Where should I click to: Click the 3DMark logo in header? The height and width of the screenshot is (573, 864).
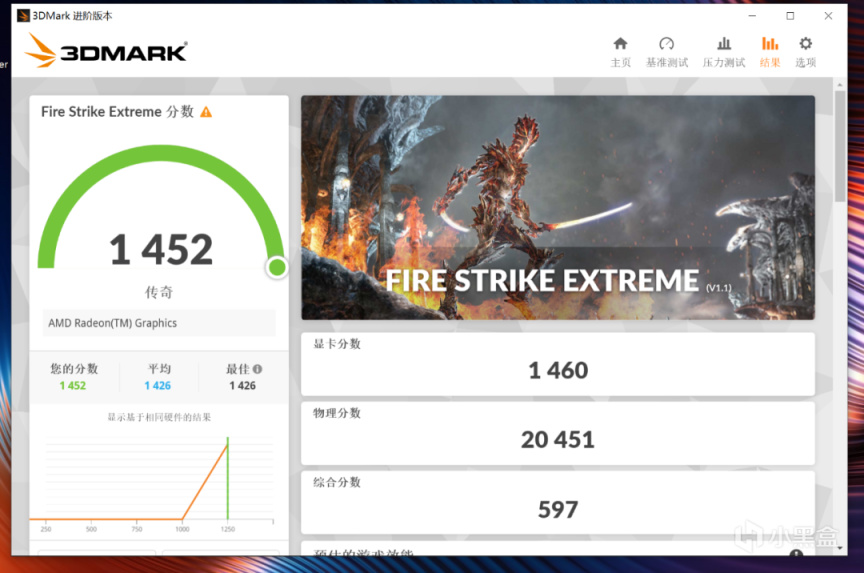[x=106, y=51]
